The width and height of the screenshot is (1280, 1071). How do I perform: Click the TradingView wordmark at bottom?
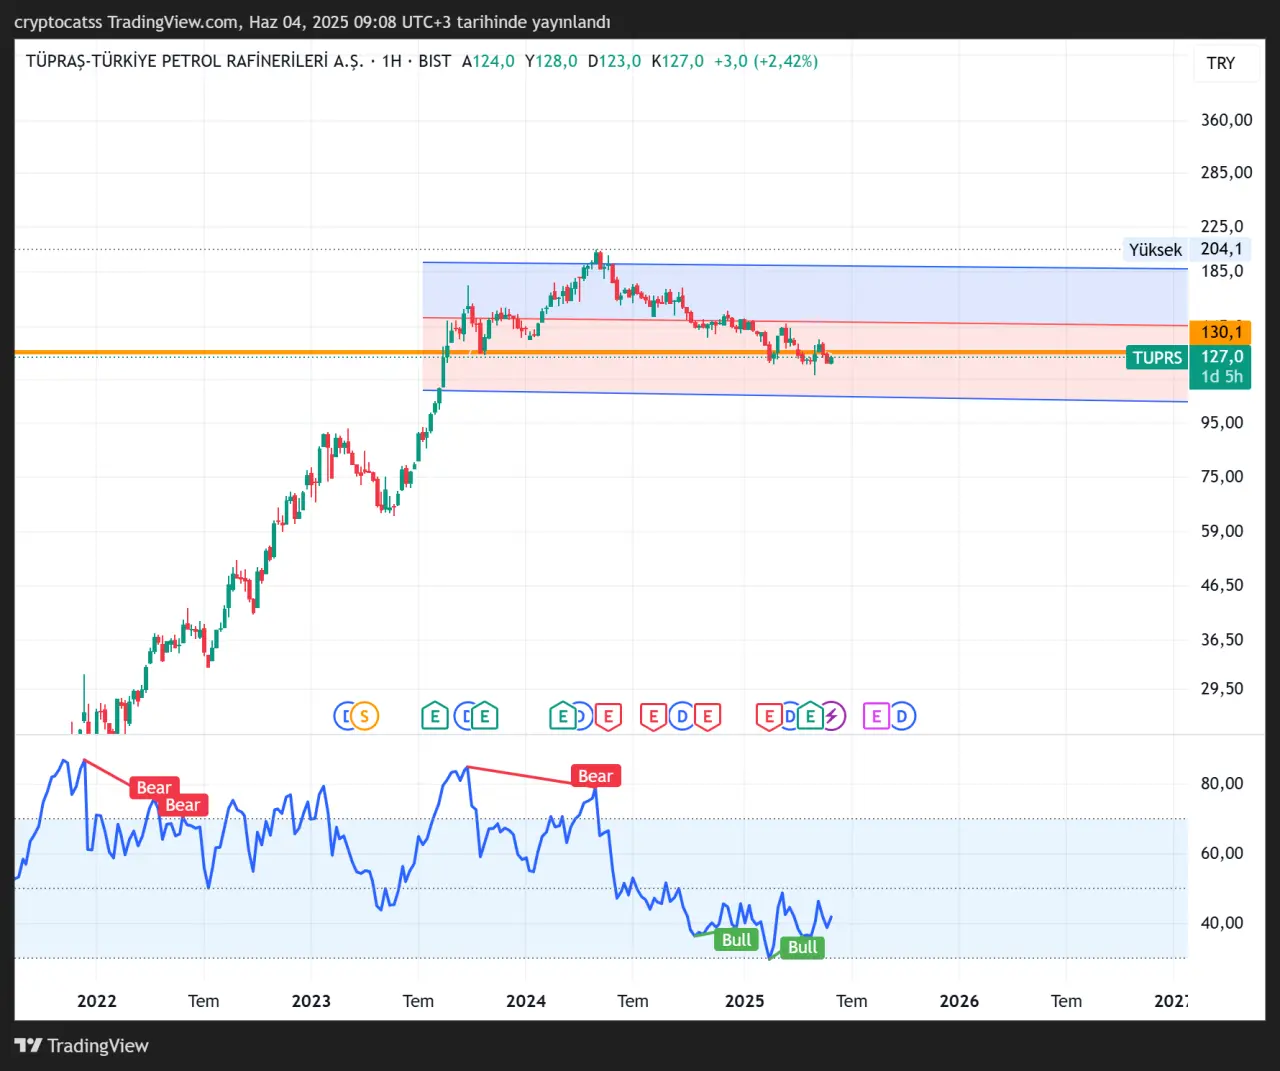point(98,1046)
